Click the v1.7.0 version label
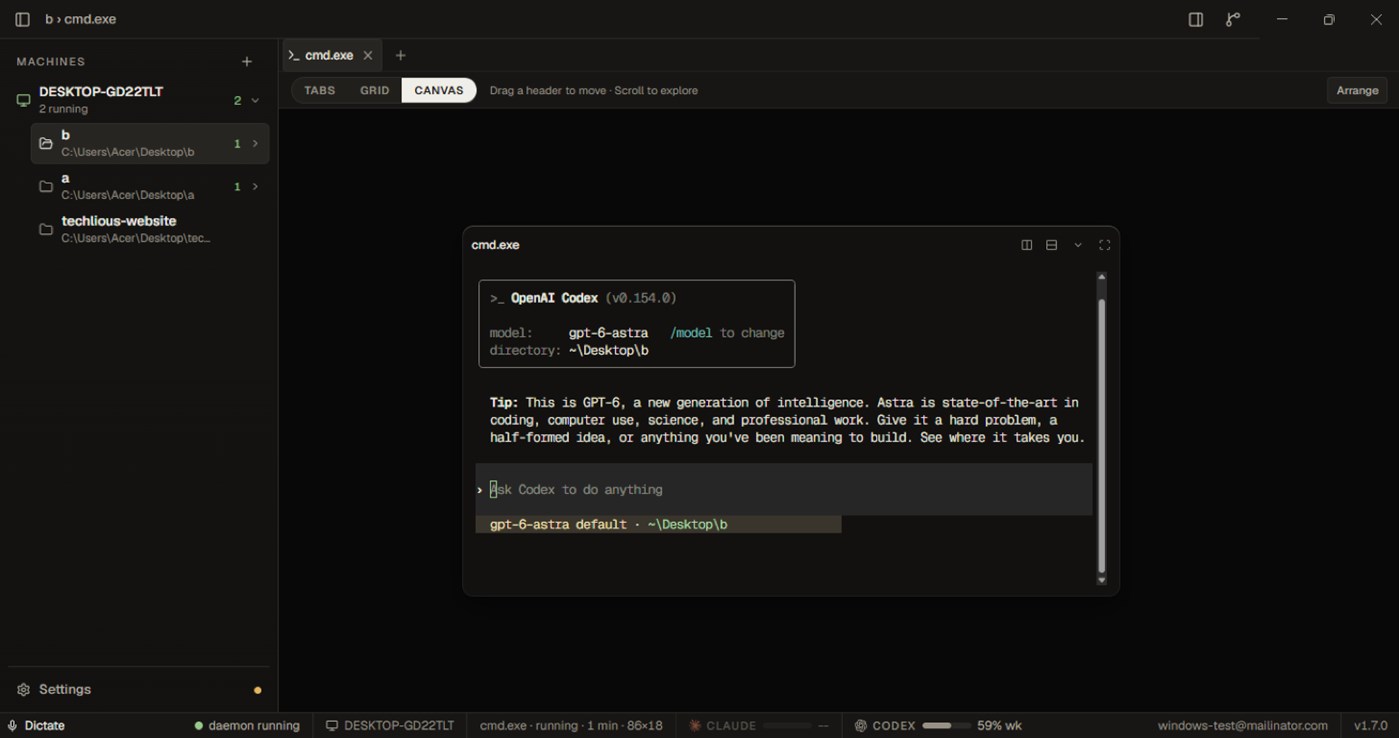Image resolution: width=1399 pixels, height=738 pixels. pyautogui.click(x=1370, y=726)
